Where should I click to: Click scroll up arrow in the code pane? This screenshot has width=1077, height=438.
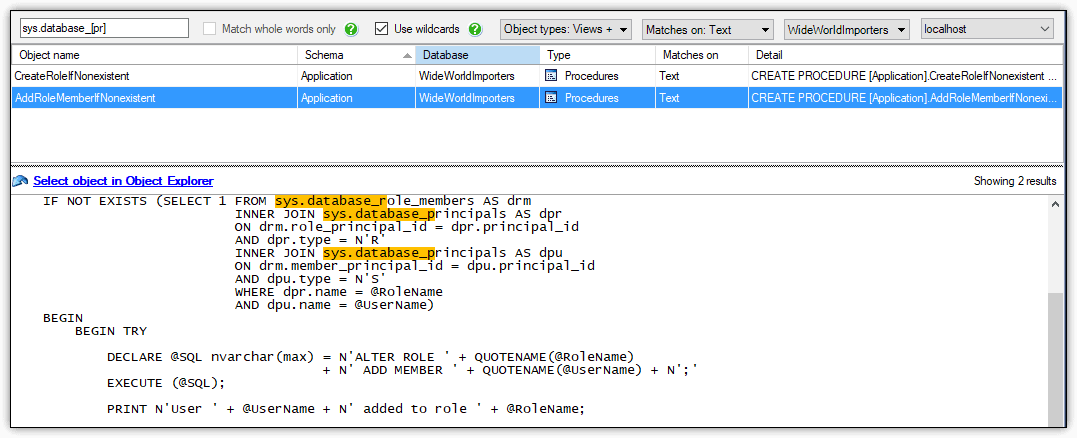point(1055,203)
